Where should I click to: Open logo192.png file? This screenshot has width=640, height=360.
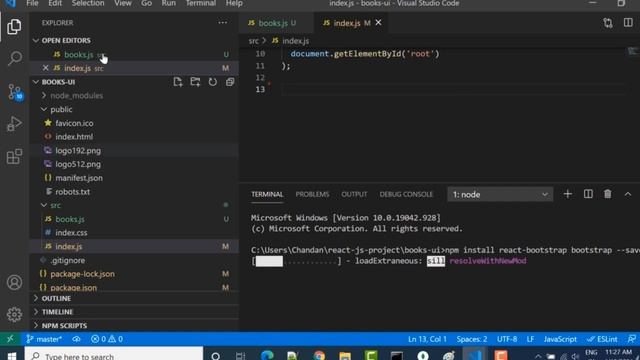(78, 151)
